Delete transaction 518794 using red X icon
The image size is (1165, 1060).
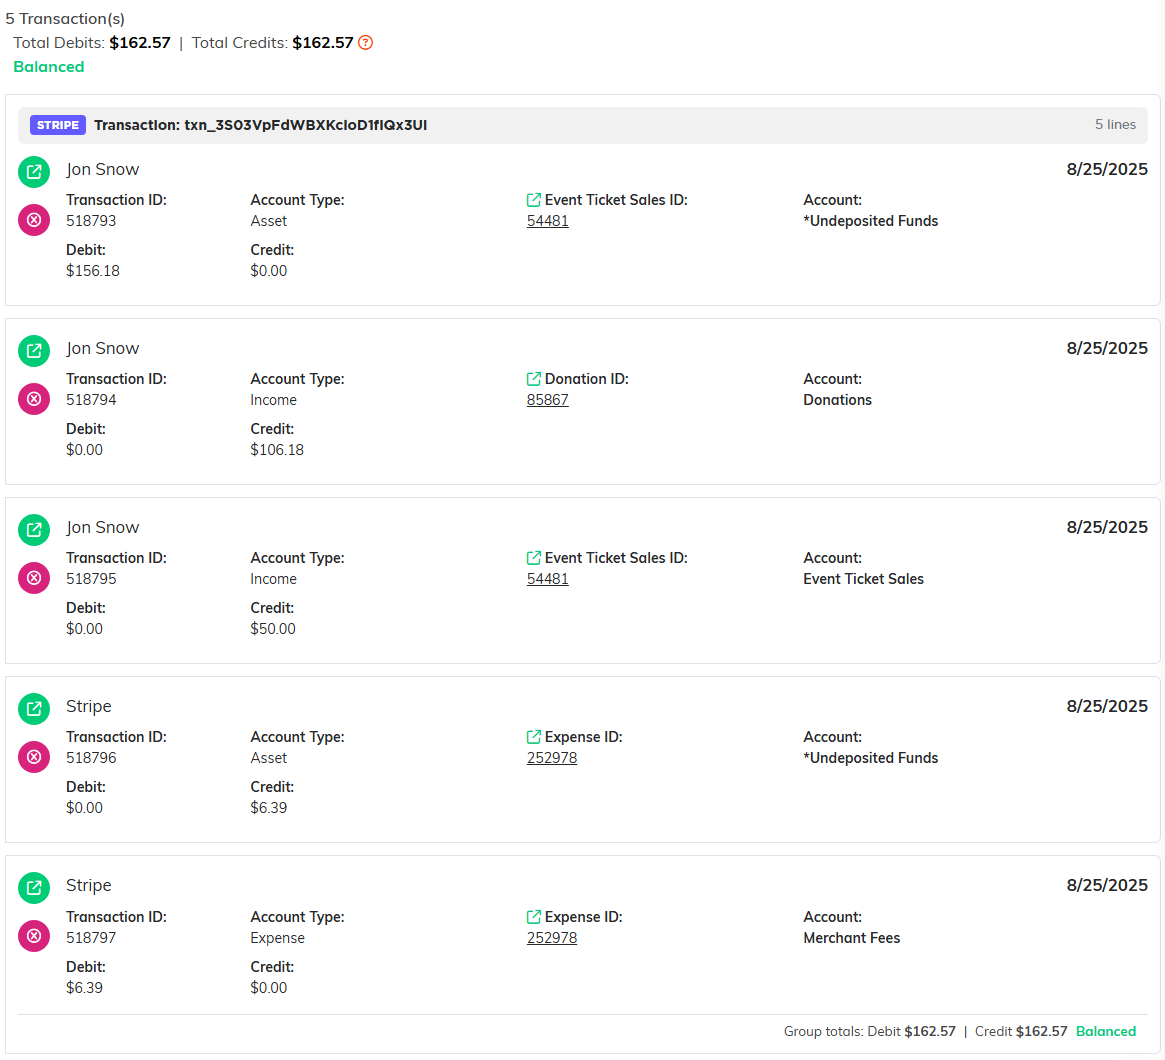tap(33, 399)
